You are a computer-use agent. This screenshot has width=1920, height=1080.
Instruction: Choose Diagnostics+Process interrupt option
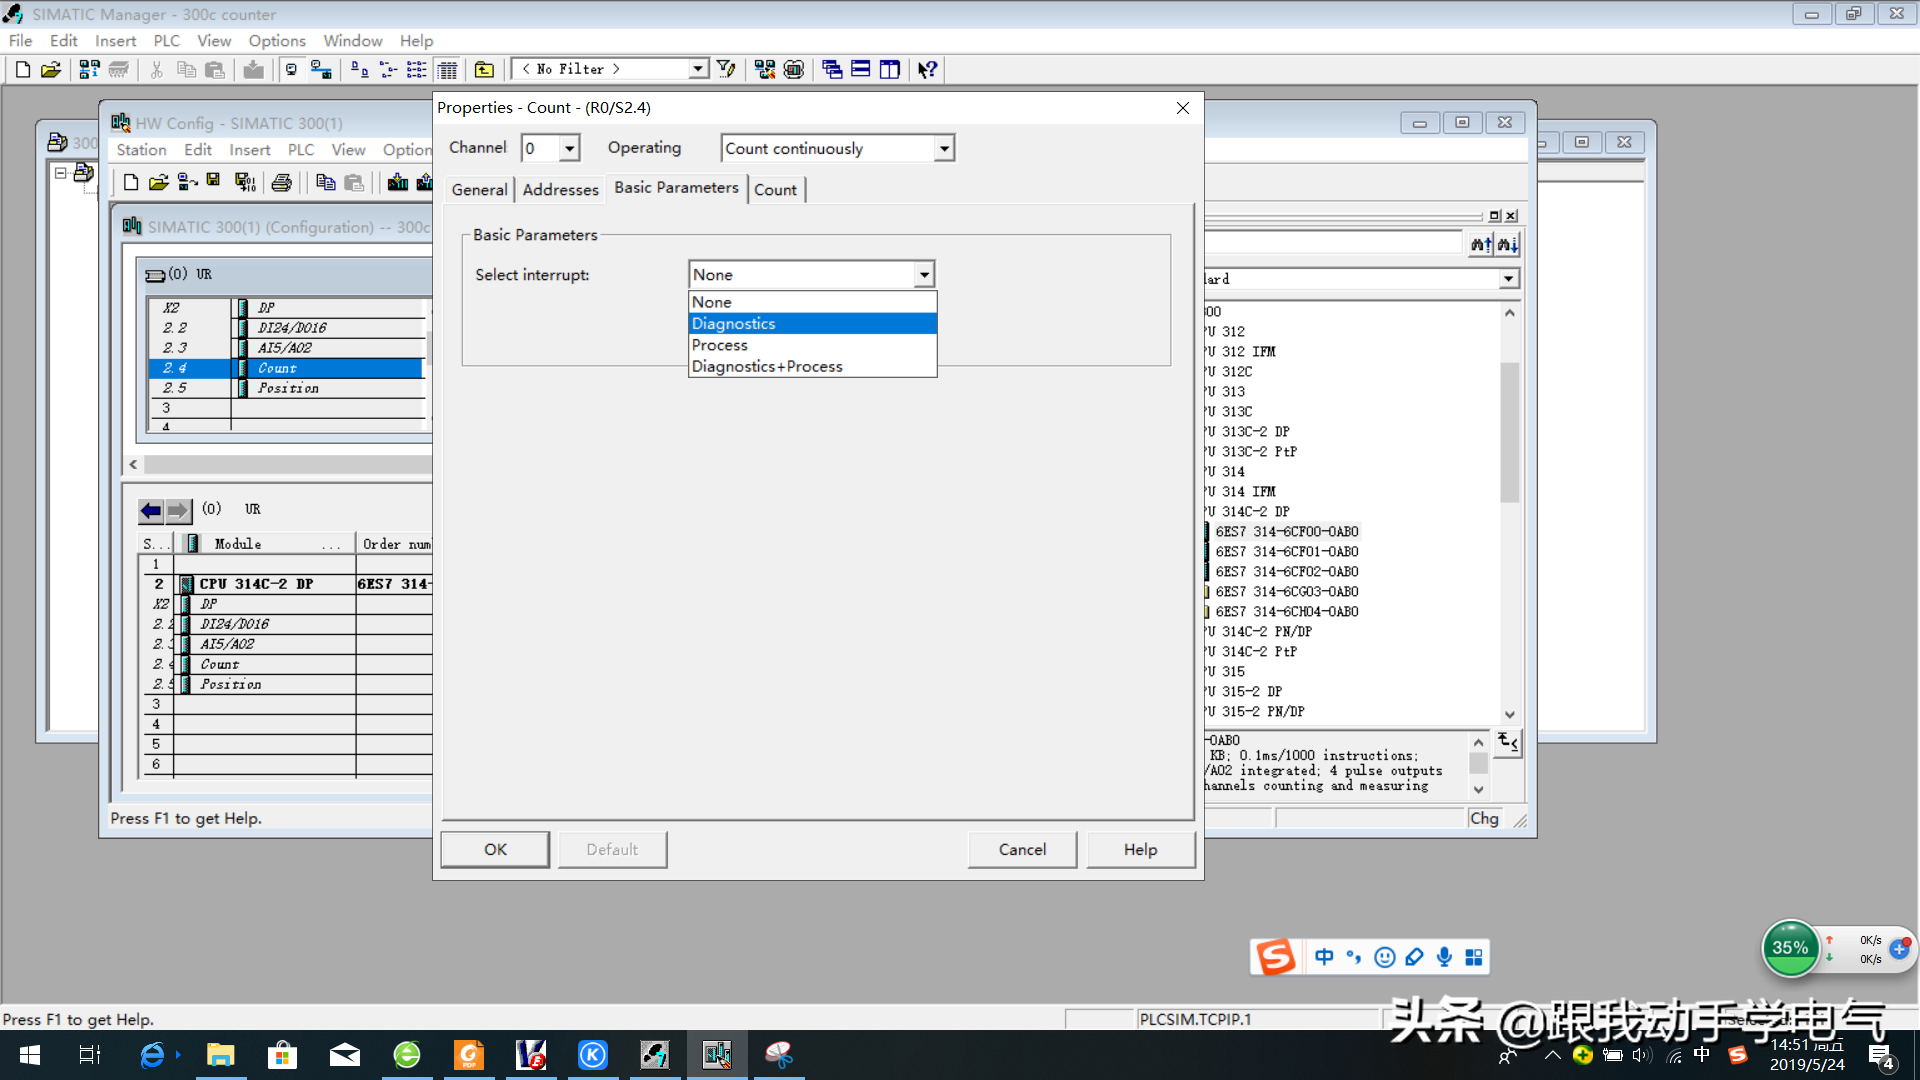(x=767, y=367)
